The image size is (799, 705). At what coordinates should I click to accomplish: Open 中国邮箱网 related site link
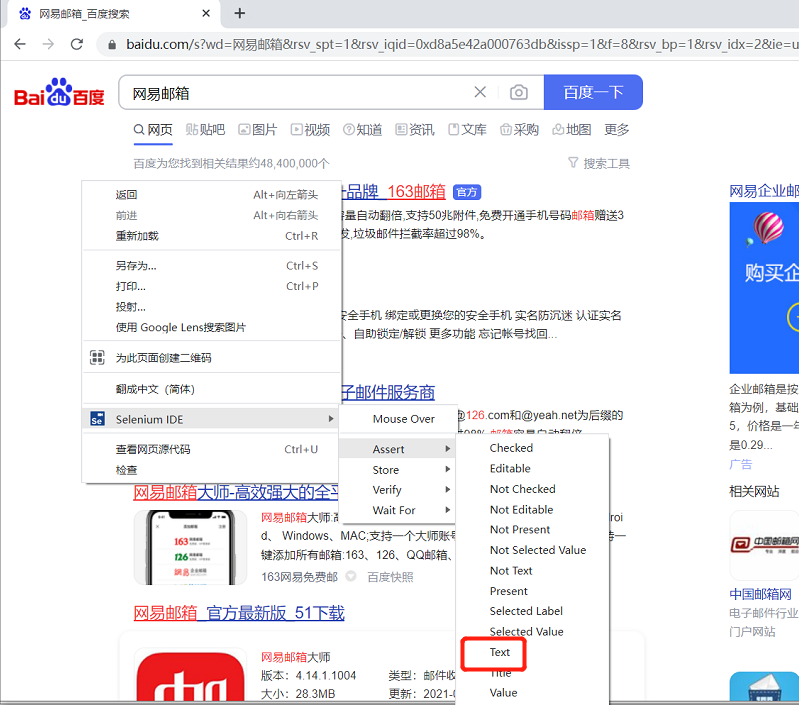[760, 594]
